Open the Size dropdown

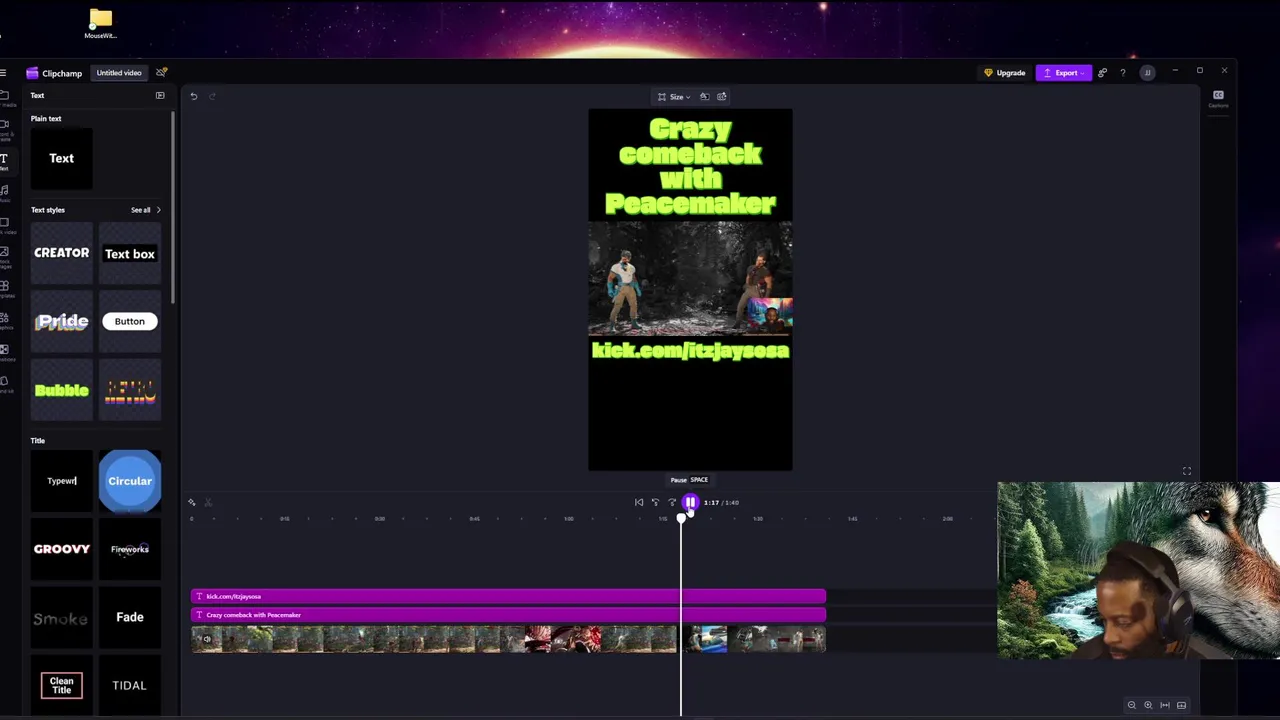click(x=675, y=97)
